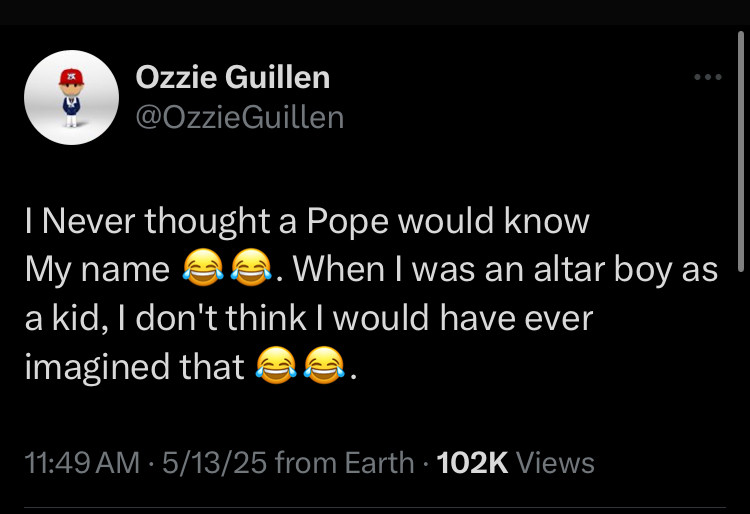The height and width of the screenshot is (514, 750).
Task: Click first laughing emoji after "My name"
Action: pos(203,268)
